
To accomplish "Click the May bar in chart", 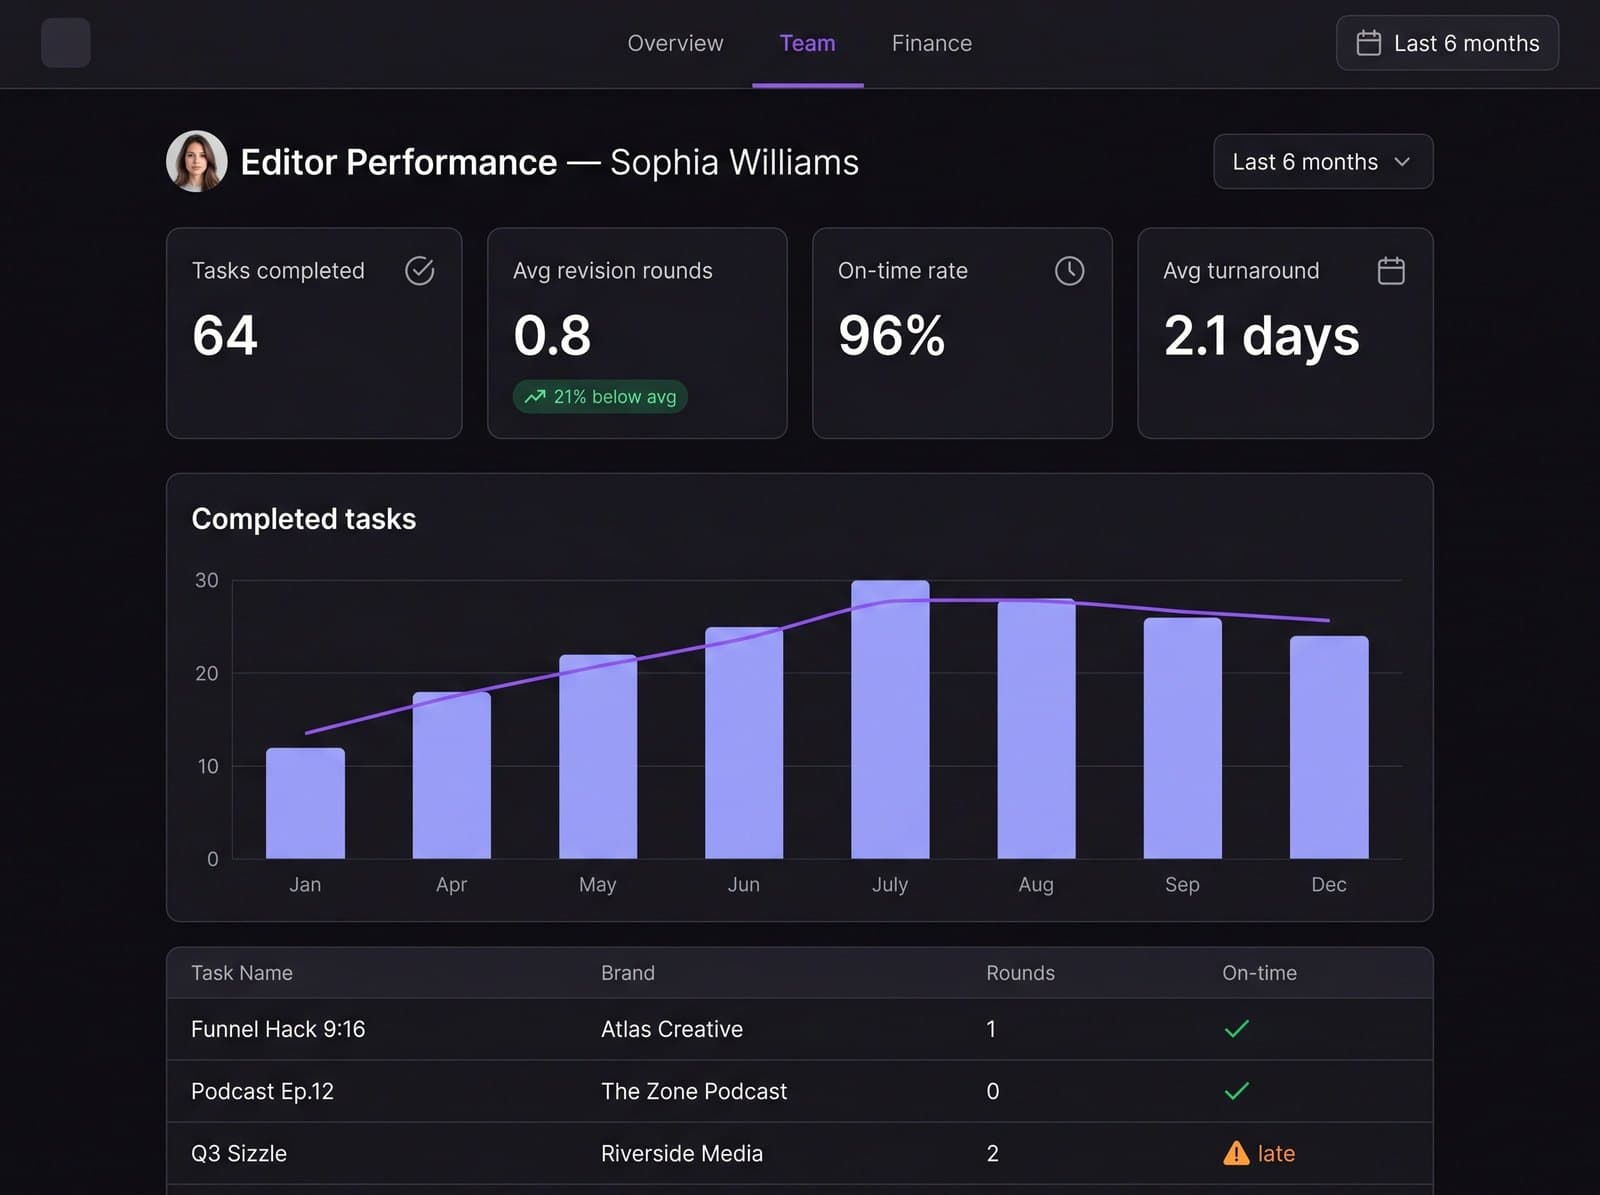I will [x=597, y=756].
